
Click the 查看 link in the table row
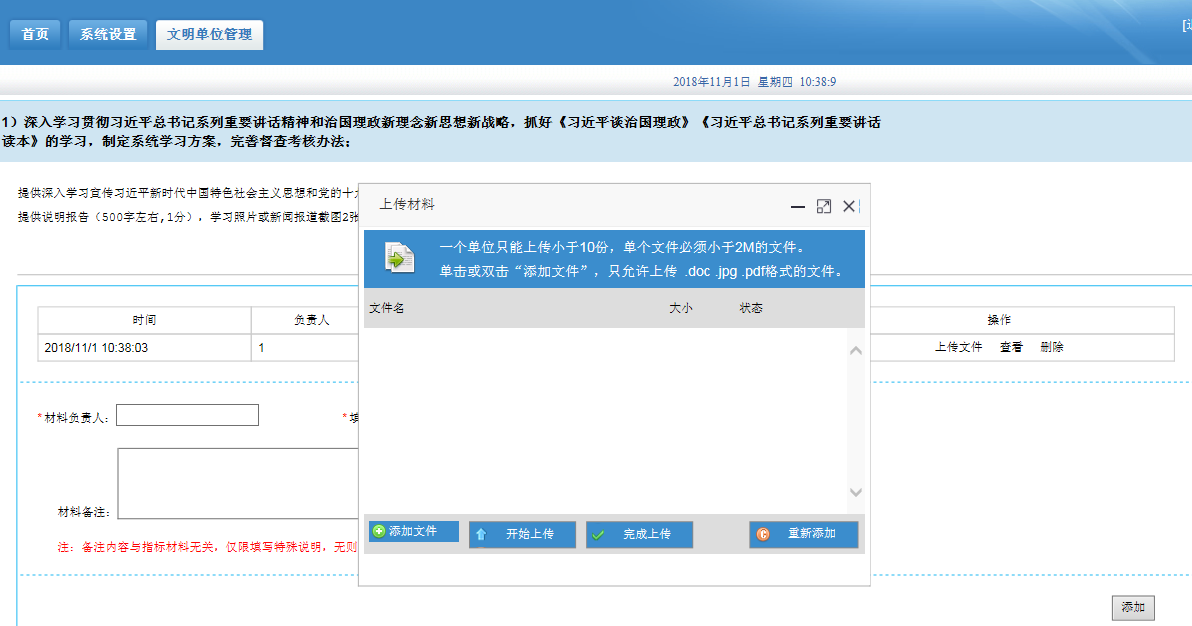1011,347
